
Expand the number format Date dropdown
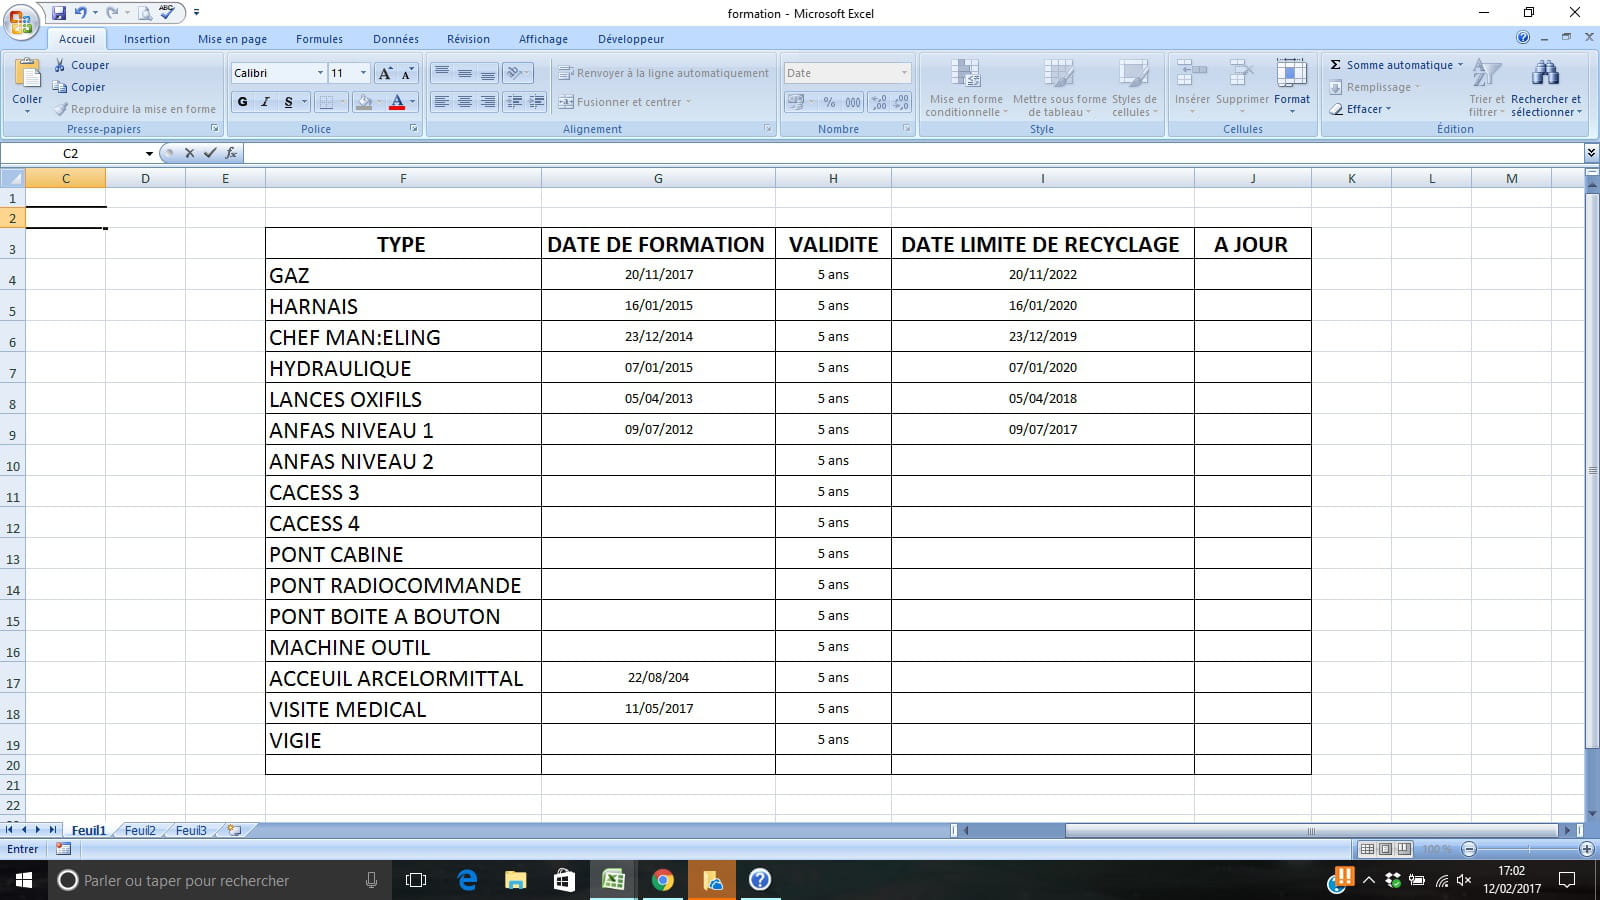904,73
